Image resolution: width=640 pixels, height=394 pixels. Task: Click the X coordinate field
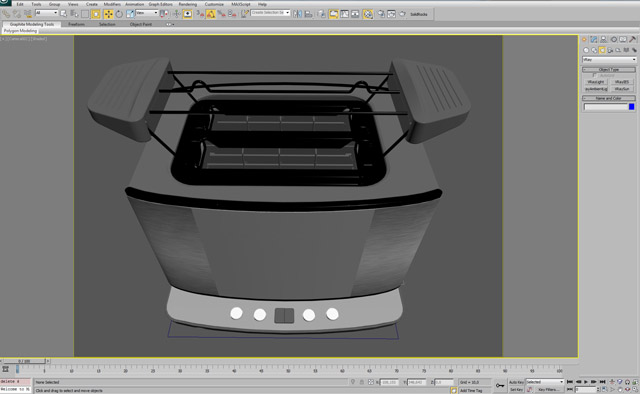[x=389, y=382]
